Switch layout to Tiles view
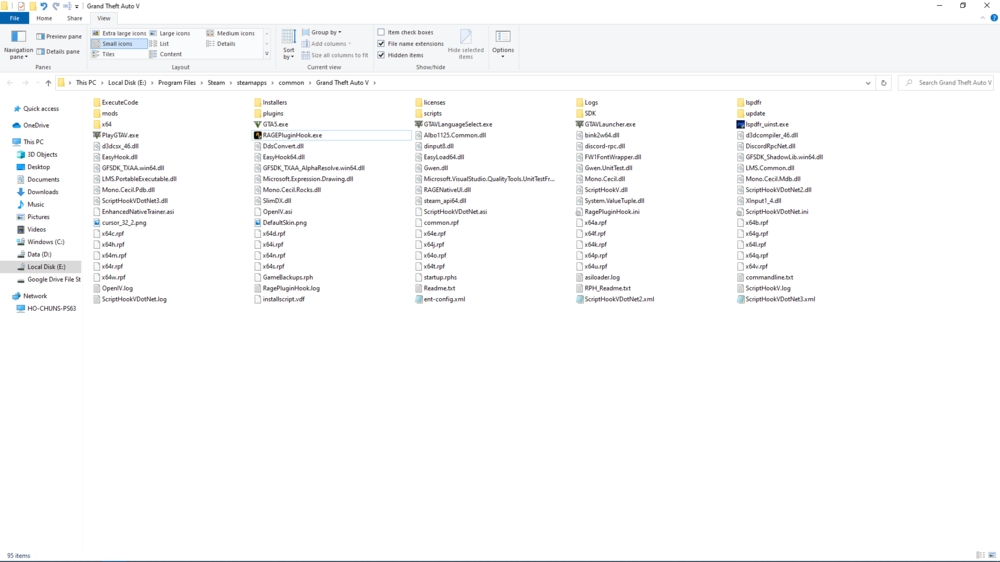 pyautogui.click(x=103, y=54)
